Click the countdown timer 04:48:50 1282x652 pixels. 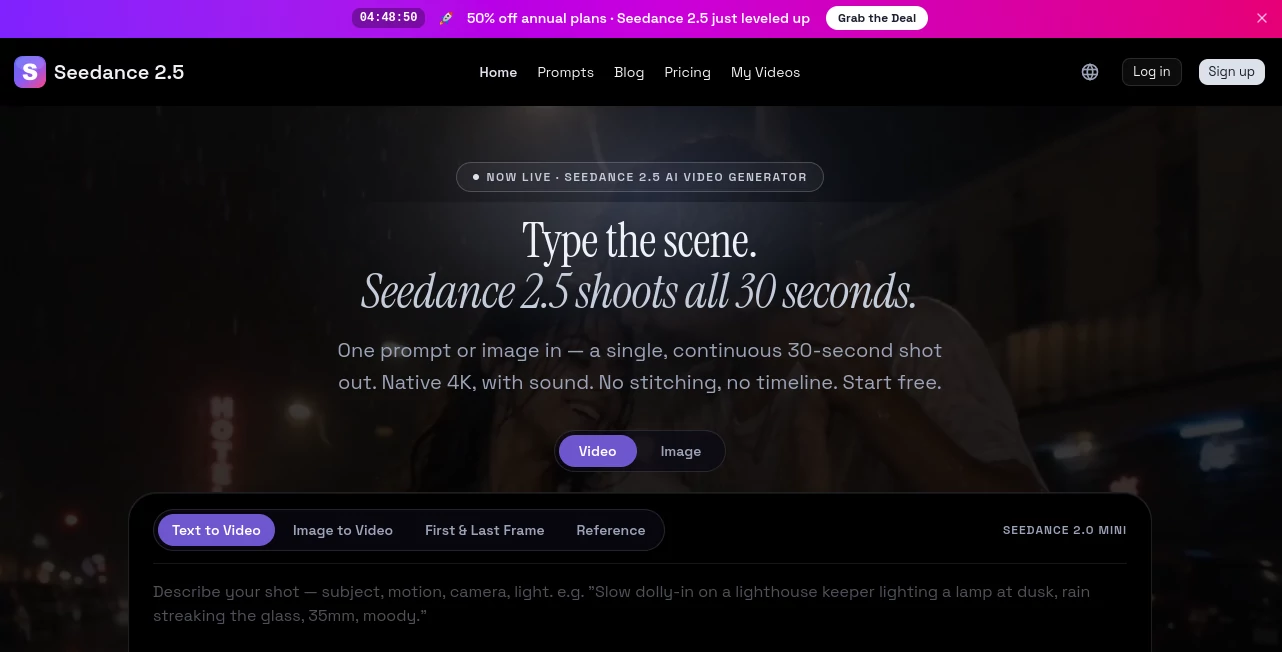pos(388,18)
